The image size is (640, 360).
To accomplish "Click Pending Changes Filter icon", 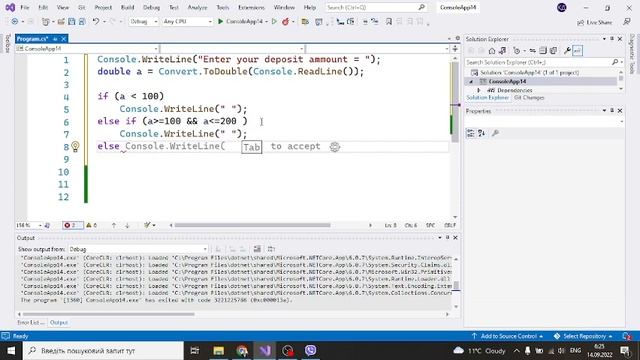I will pyautogui.click(x=517, y=51).
